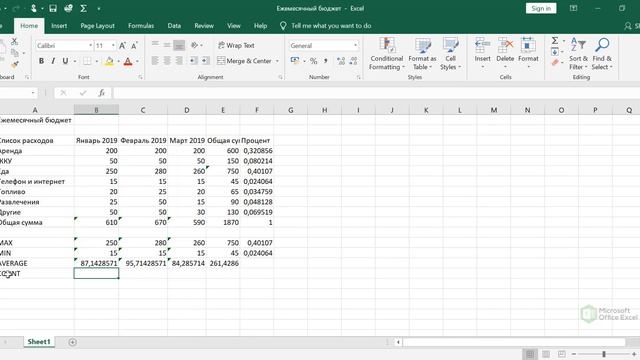This screenshot has height=360, width=640.
Task: Click the AutoSum sigma in the title bar
Action: coord(84,8)
